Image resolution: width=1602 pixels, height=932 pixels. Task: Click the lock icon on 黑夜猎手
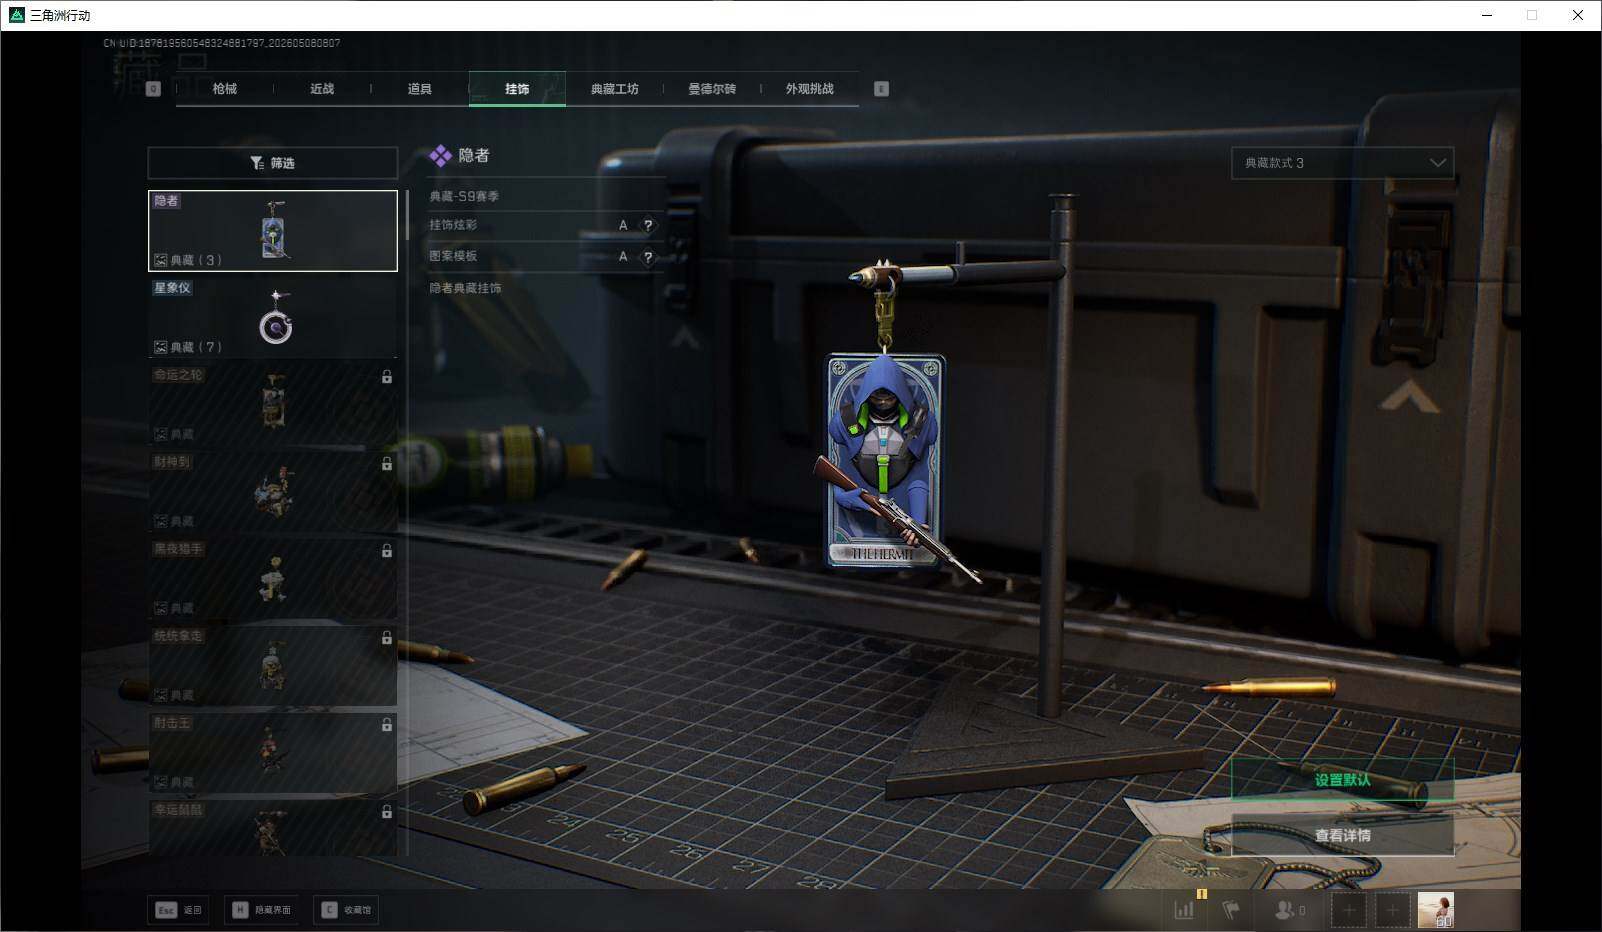(x=387, y=551)
